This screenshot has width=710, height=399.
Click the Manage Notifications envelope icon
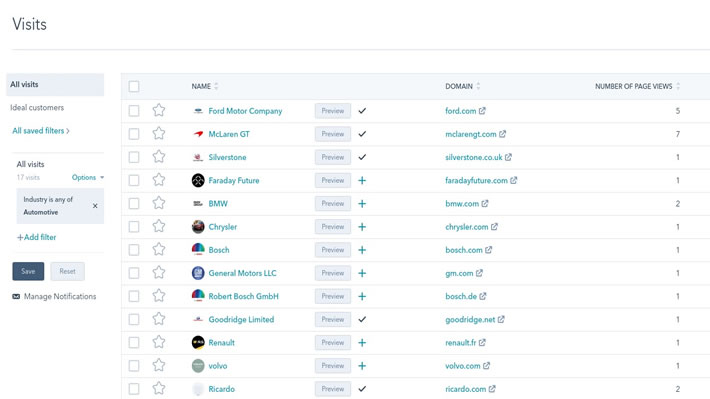click(x=16, y=296)
